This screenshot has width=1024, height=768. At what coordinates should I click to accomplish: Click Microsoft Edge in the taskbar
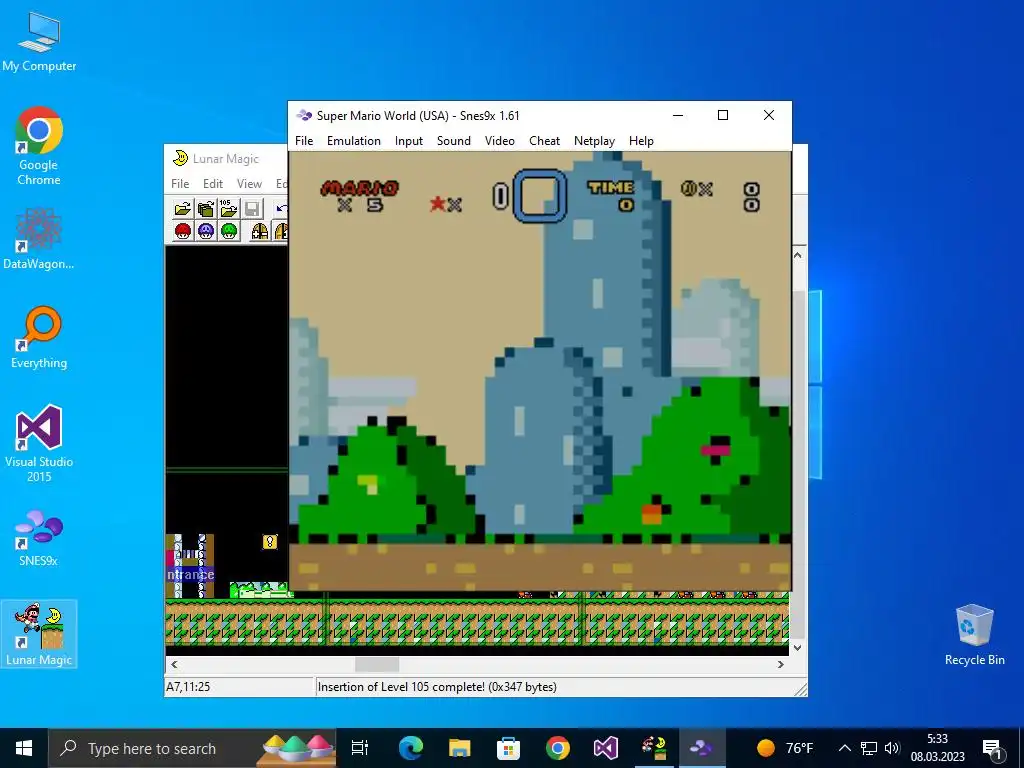411,748
